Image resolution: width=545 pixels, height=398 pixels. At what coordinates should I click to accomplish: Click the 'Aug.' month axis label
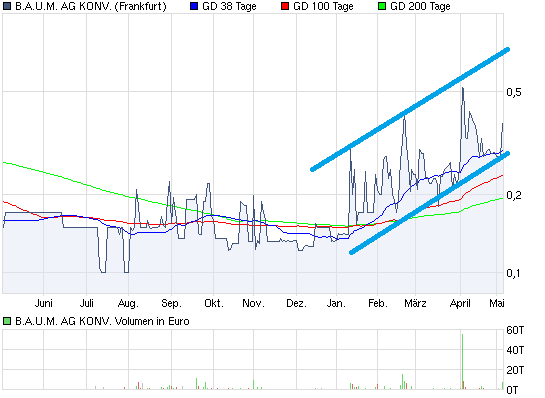[x=128, y=303]
